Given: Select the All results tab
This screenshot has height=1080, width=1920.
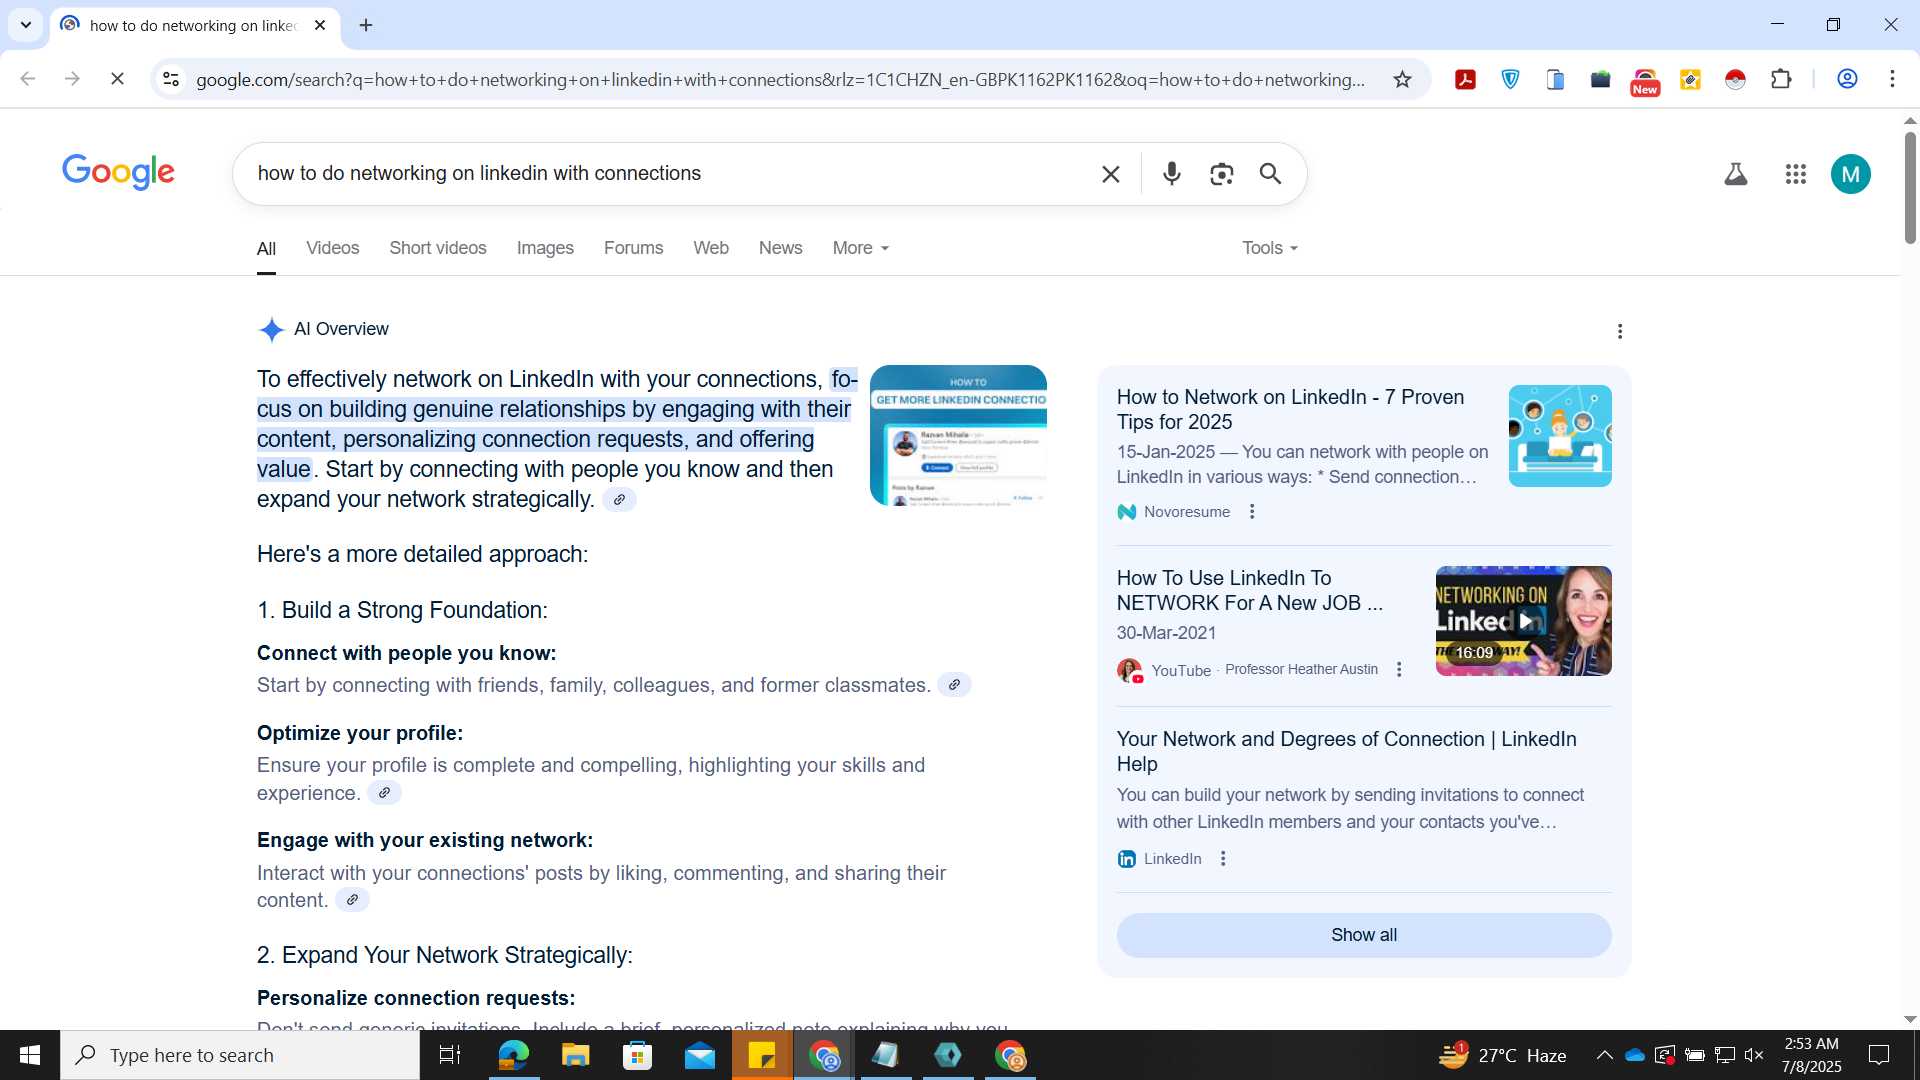Looking at the screenshot, I should pos(266,249).
